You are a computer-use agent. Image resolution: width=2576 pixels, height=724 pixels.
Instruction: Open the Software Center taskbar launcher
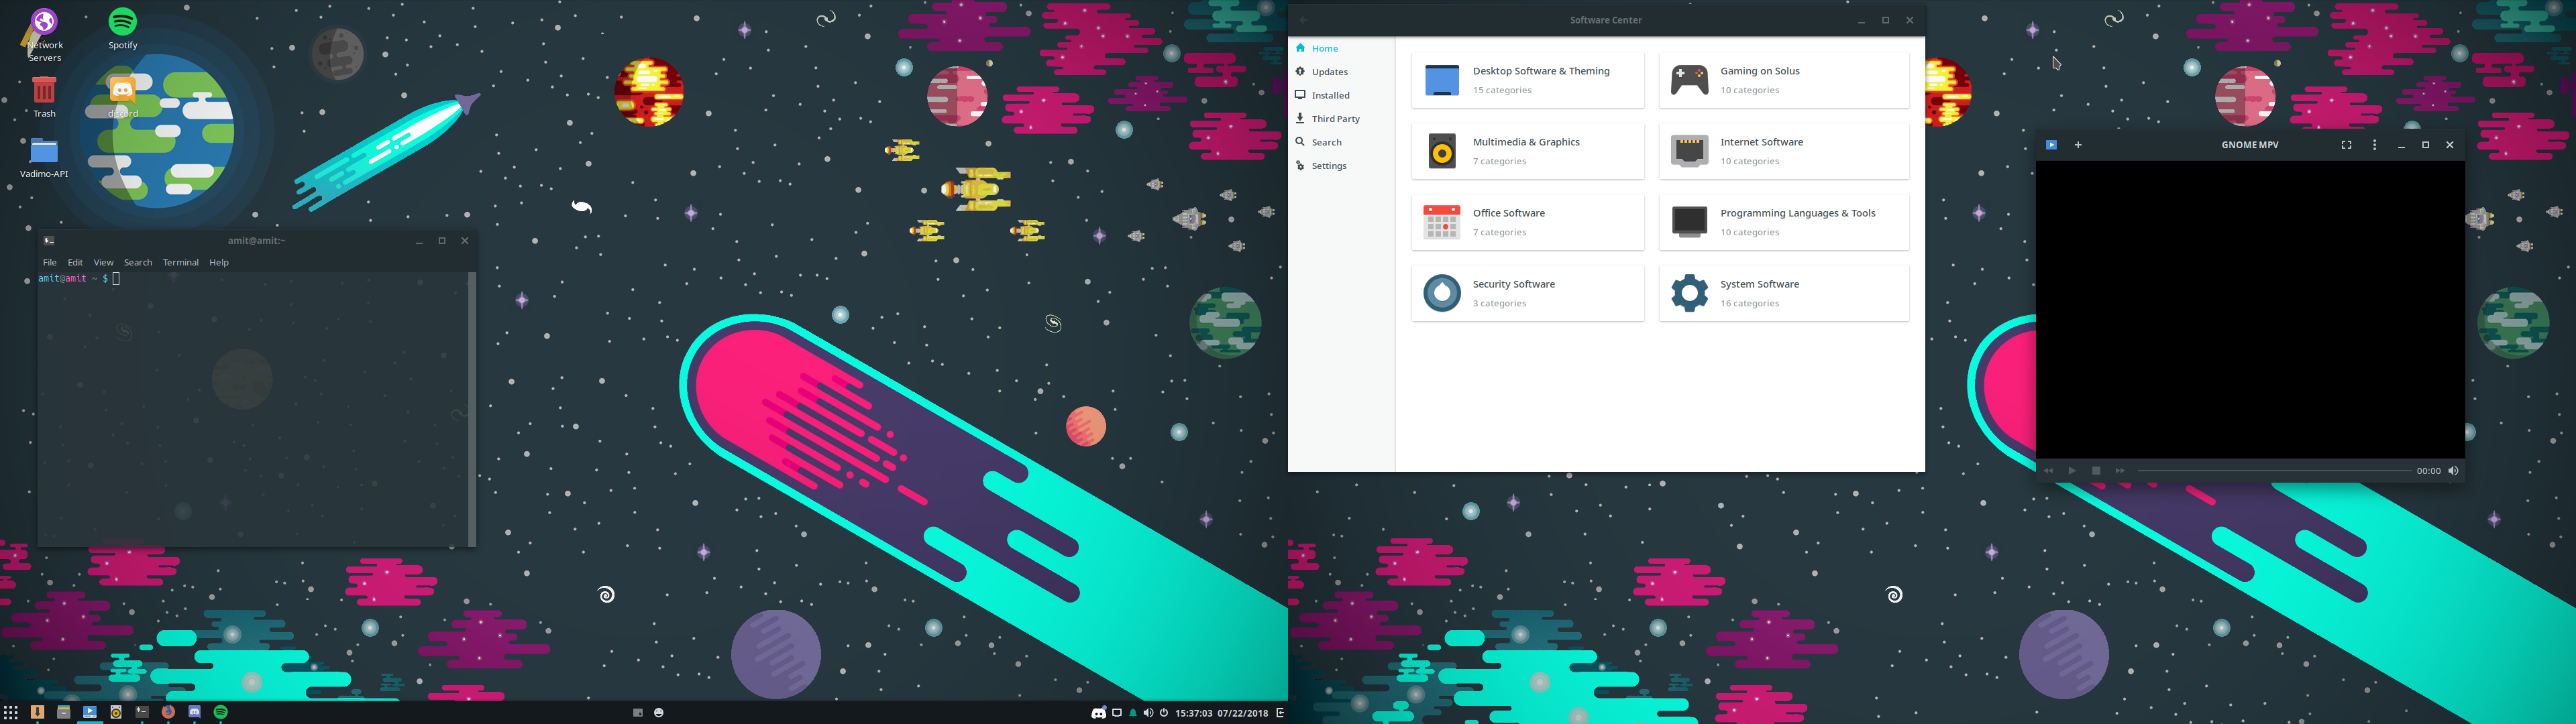(37, 712)
